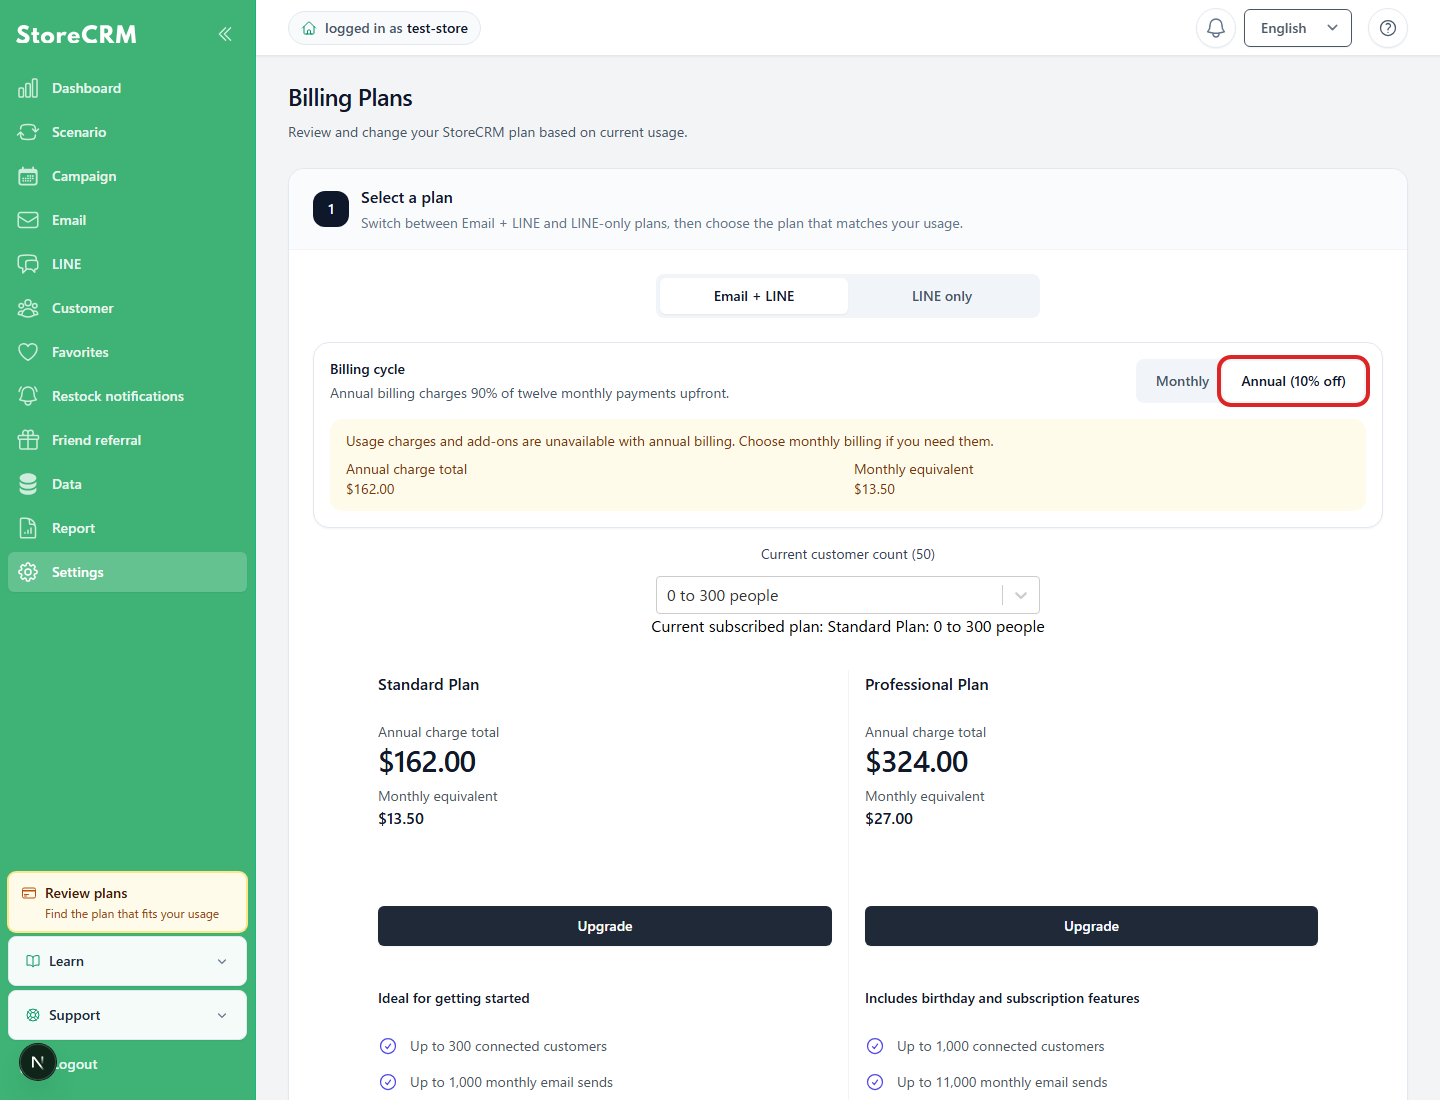Viewport: 1440px width, 1100px height.
Task: Open the 0 to 300 people dropdown
Action: pyautogui.click(x=848, y=595)
